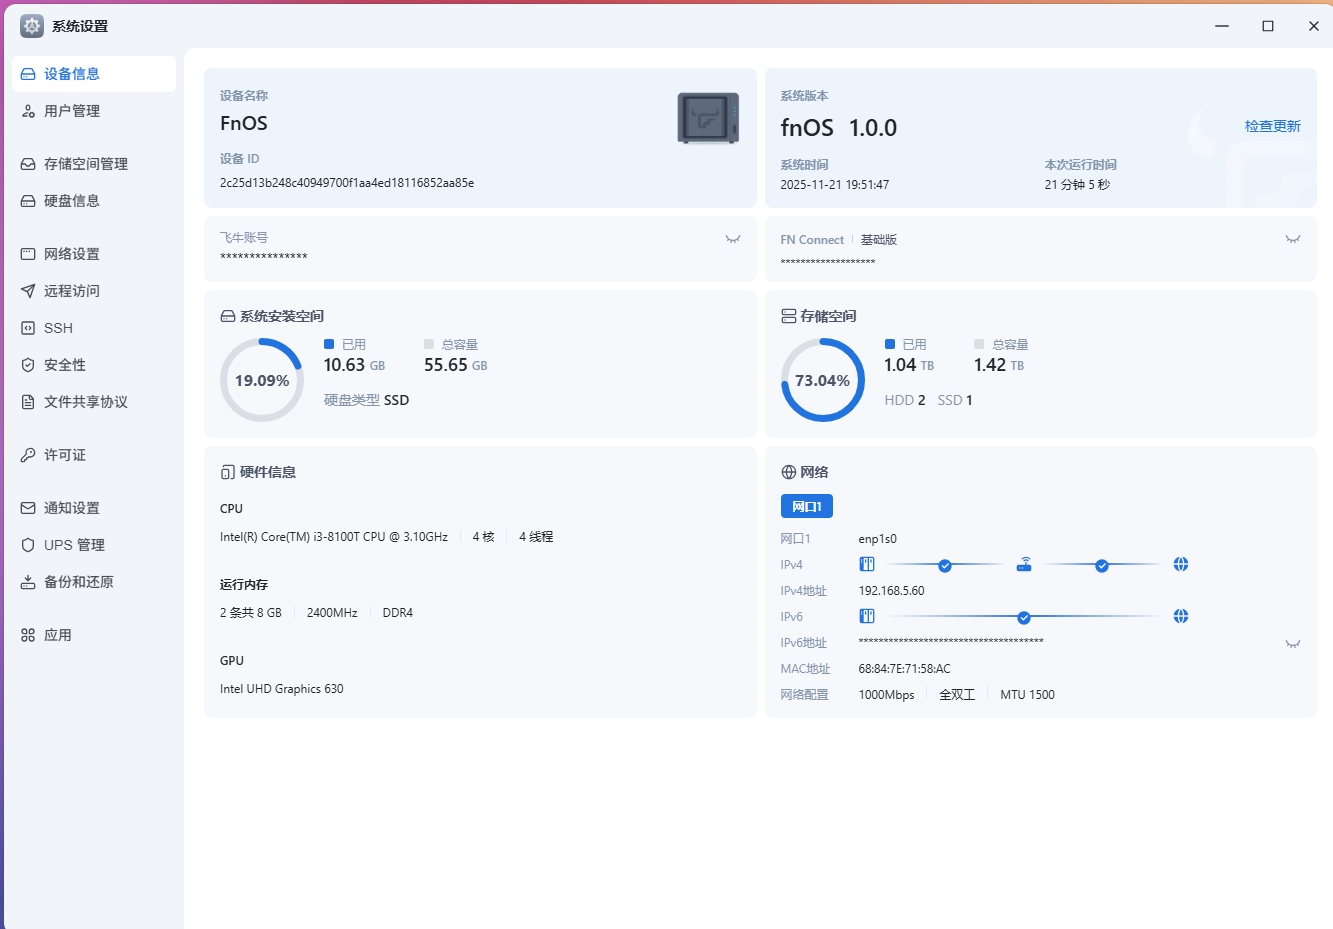Open the 设备信息 section
Screen dimensions: 1333x929
[94, 74]
